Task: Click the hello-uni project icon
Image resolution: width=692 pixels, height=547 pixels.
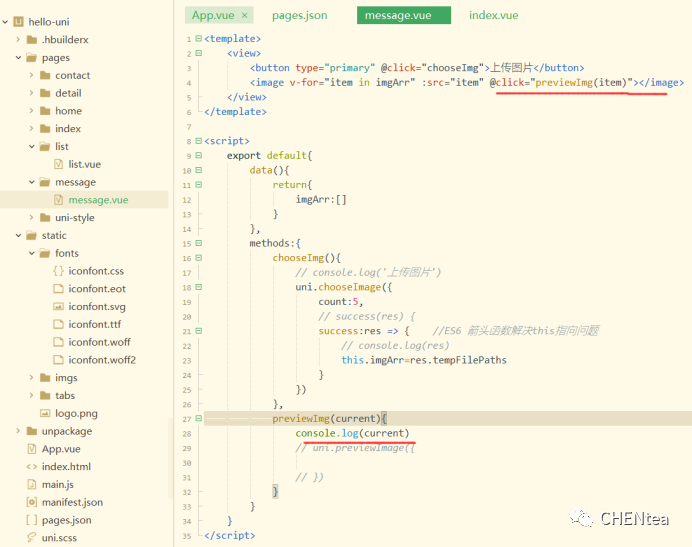Action: click(18, 22)
